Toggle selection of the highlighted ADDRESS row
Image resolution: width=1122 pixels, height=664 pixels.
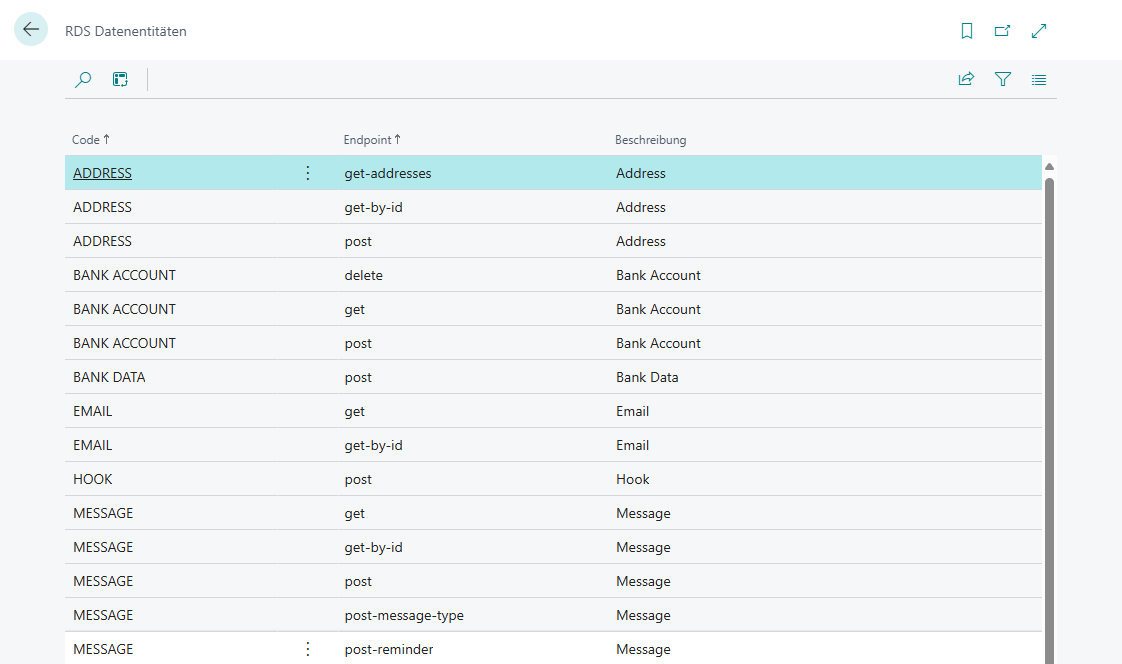pos(102,172)
